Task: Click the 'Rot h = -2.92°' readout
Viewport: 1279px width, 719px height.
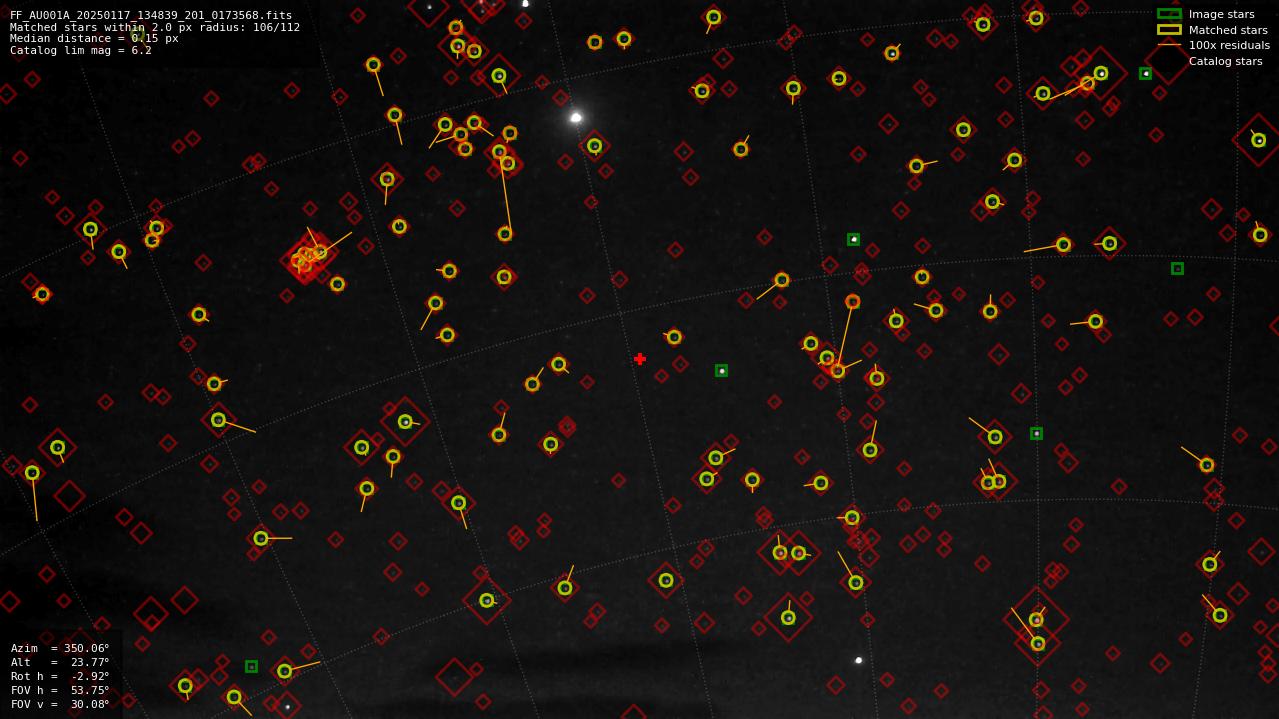Action: pos(60,676)
